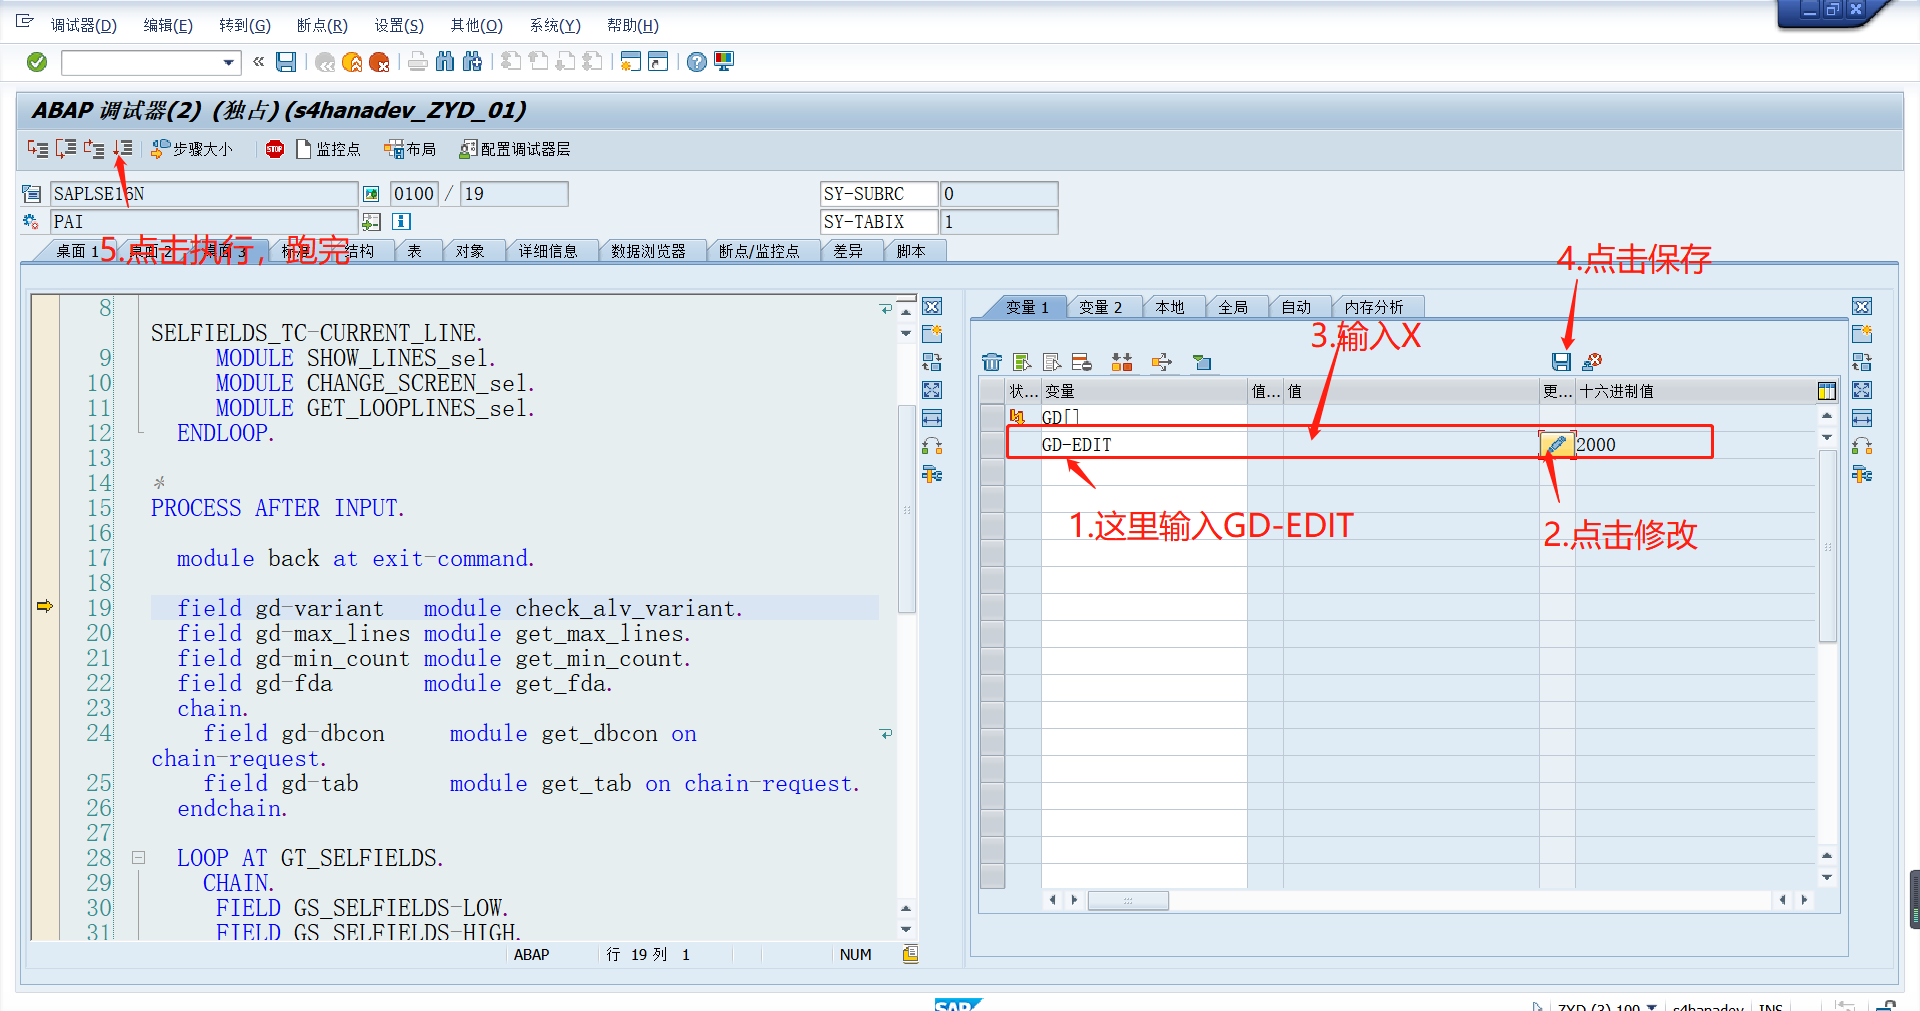The width and height of the screenshot is (1920, 1011).
Task: Click the ZYD system status dropdown arrow
Action: pos(1651,1006)
